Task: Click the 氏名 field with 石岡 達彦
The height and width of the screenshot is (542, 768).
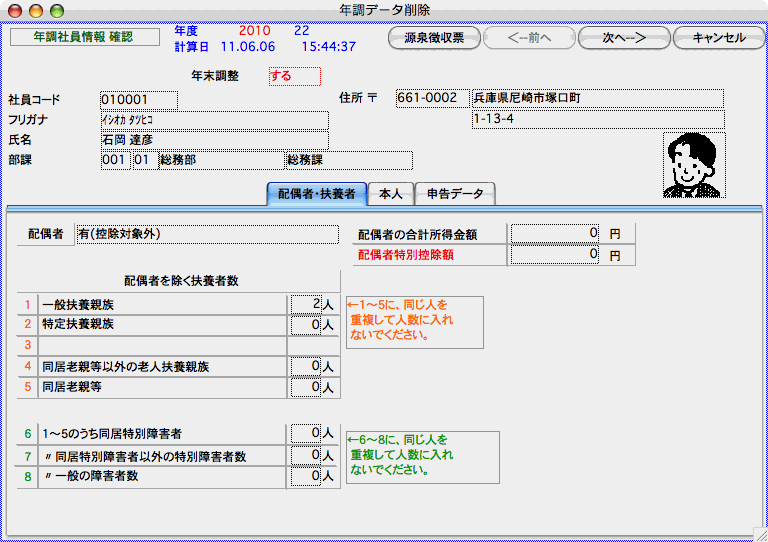Action: [x=214, y=140]
